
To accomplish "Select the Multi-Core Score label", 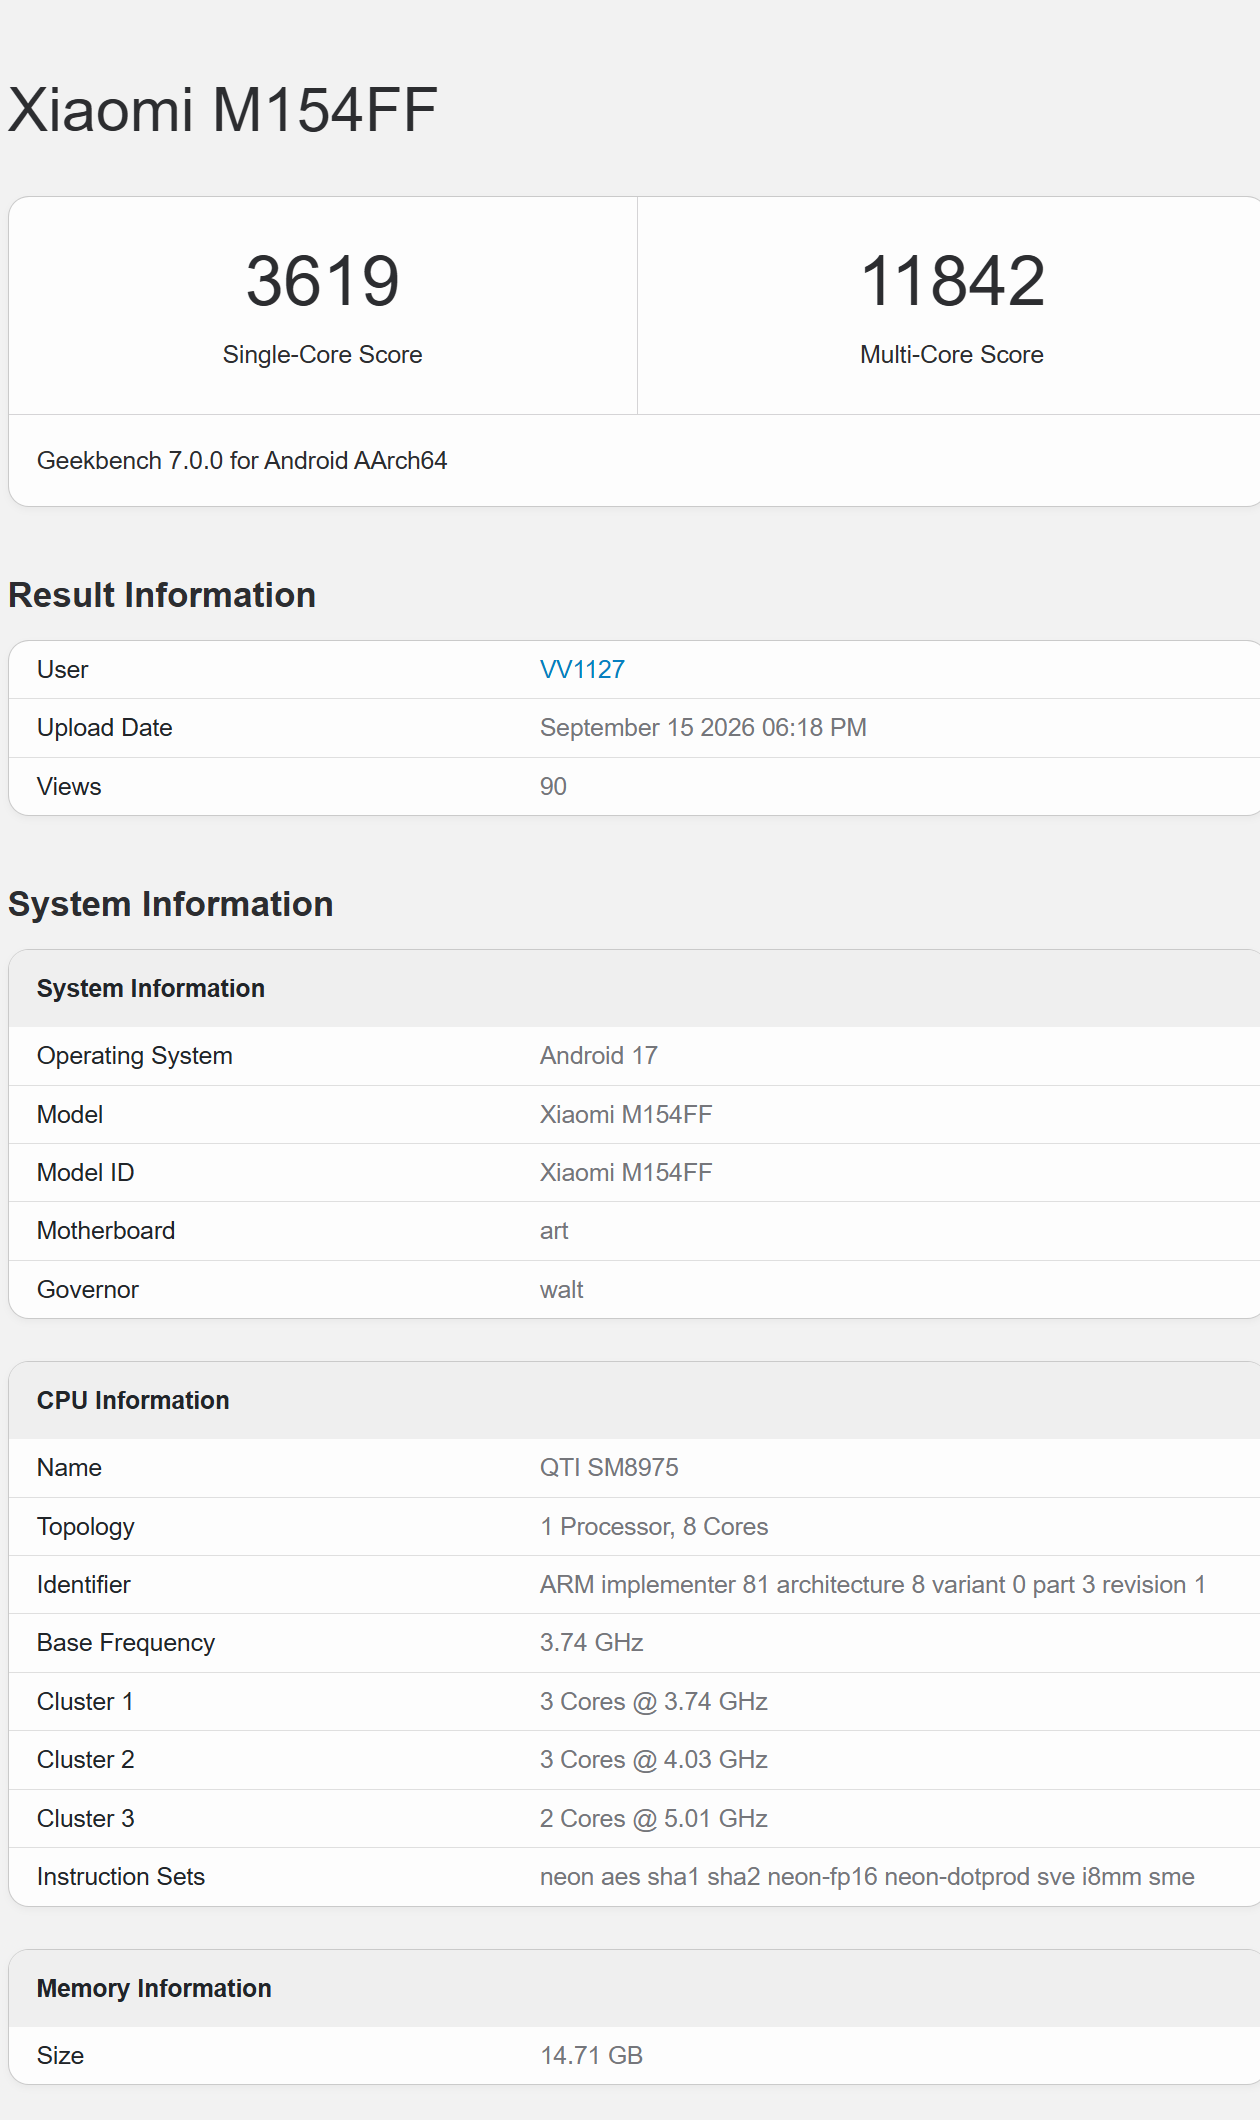I will (952, 355).
